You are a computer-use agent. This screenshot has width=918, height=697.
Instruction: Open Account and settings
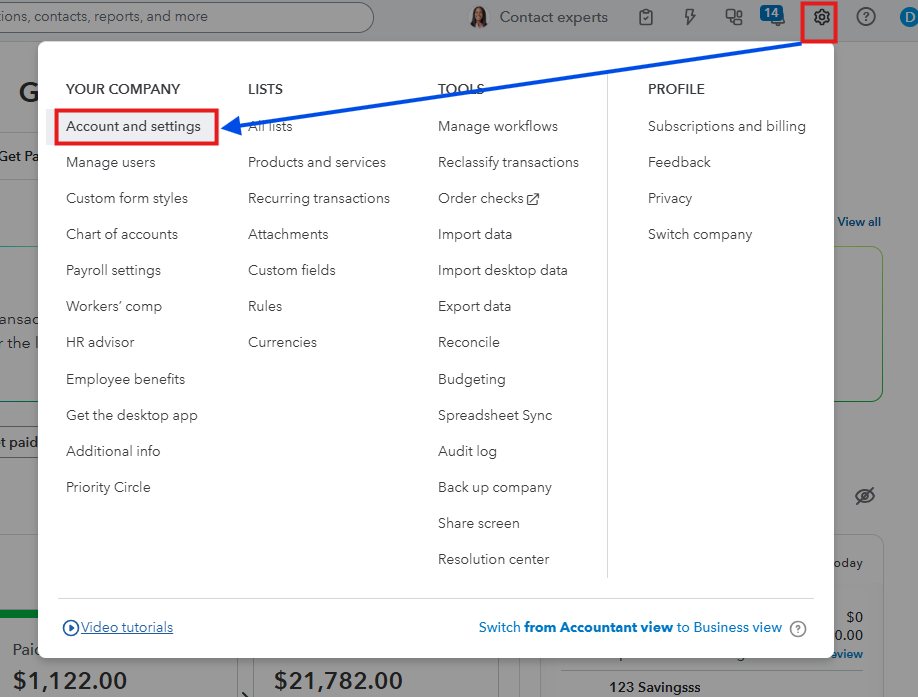pos(133,126)
